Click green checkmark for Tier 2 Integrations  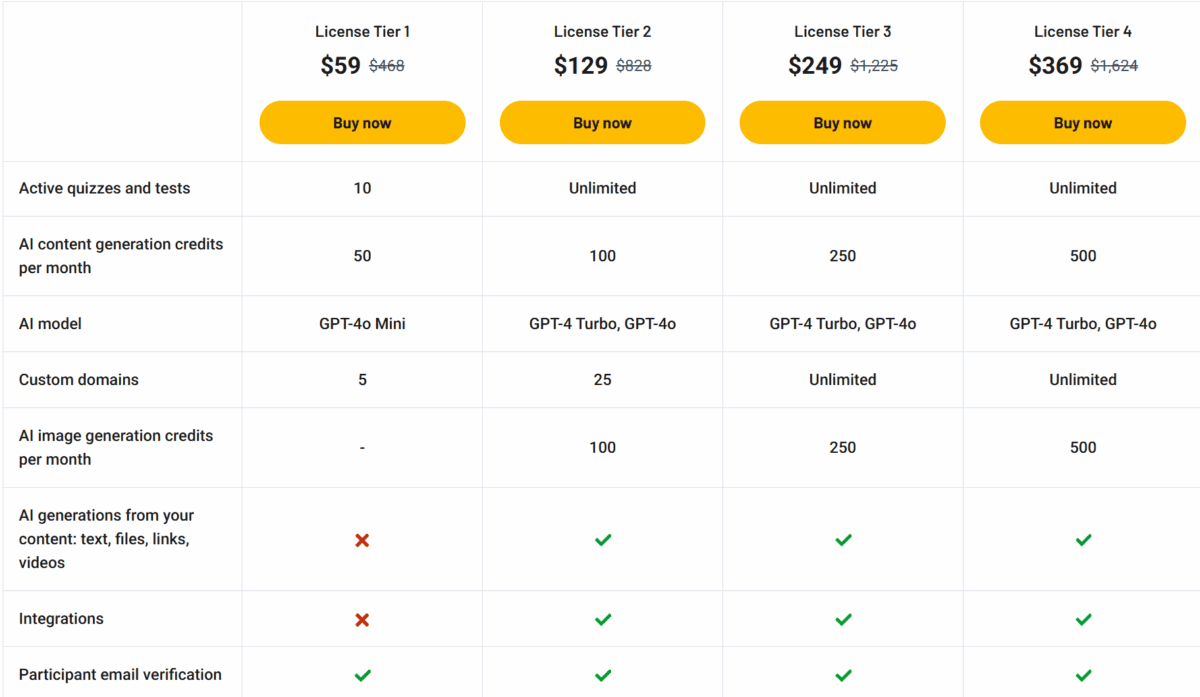(x=603, y=620)
